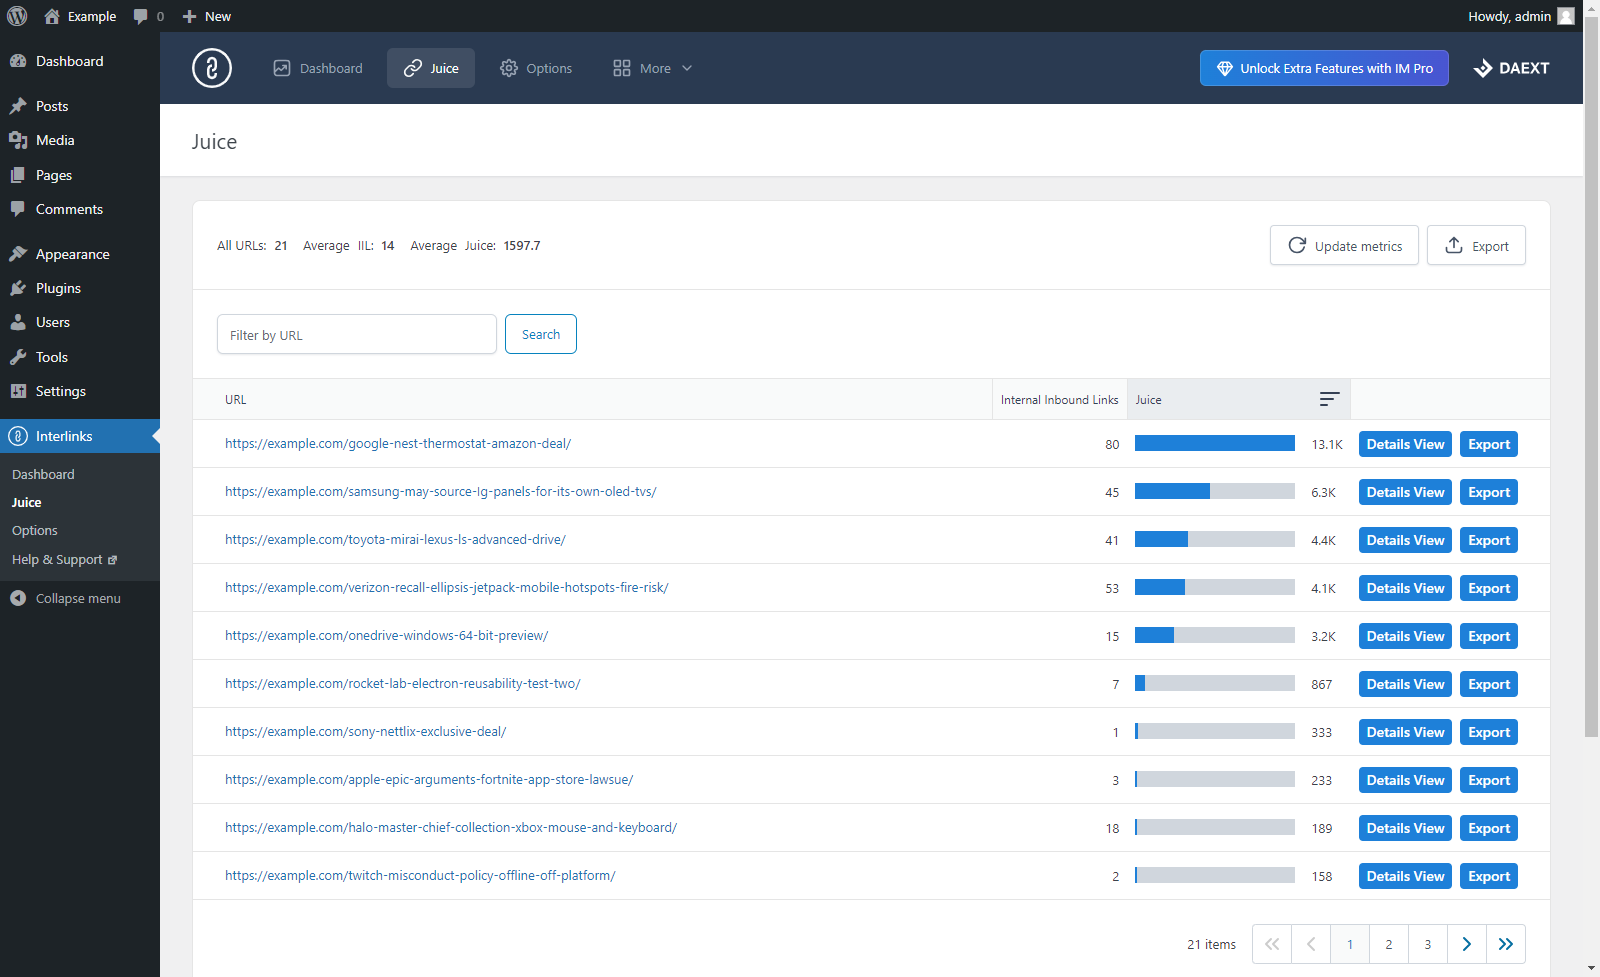Open the apple-epic-arguments-fortnite URL link

pyautogui.click(x=429, y=779)
